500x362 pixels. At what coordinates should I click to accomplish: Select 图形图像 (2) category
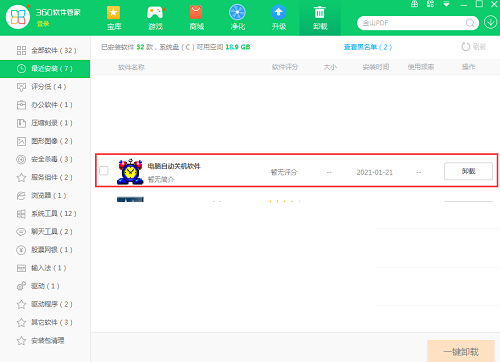coord(45,141)
